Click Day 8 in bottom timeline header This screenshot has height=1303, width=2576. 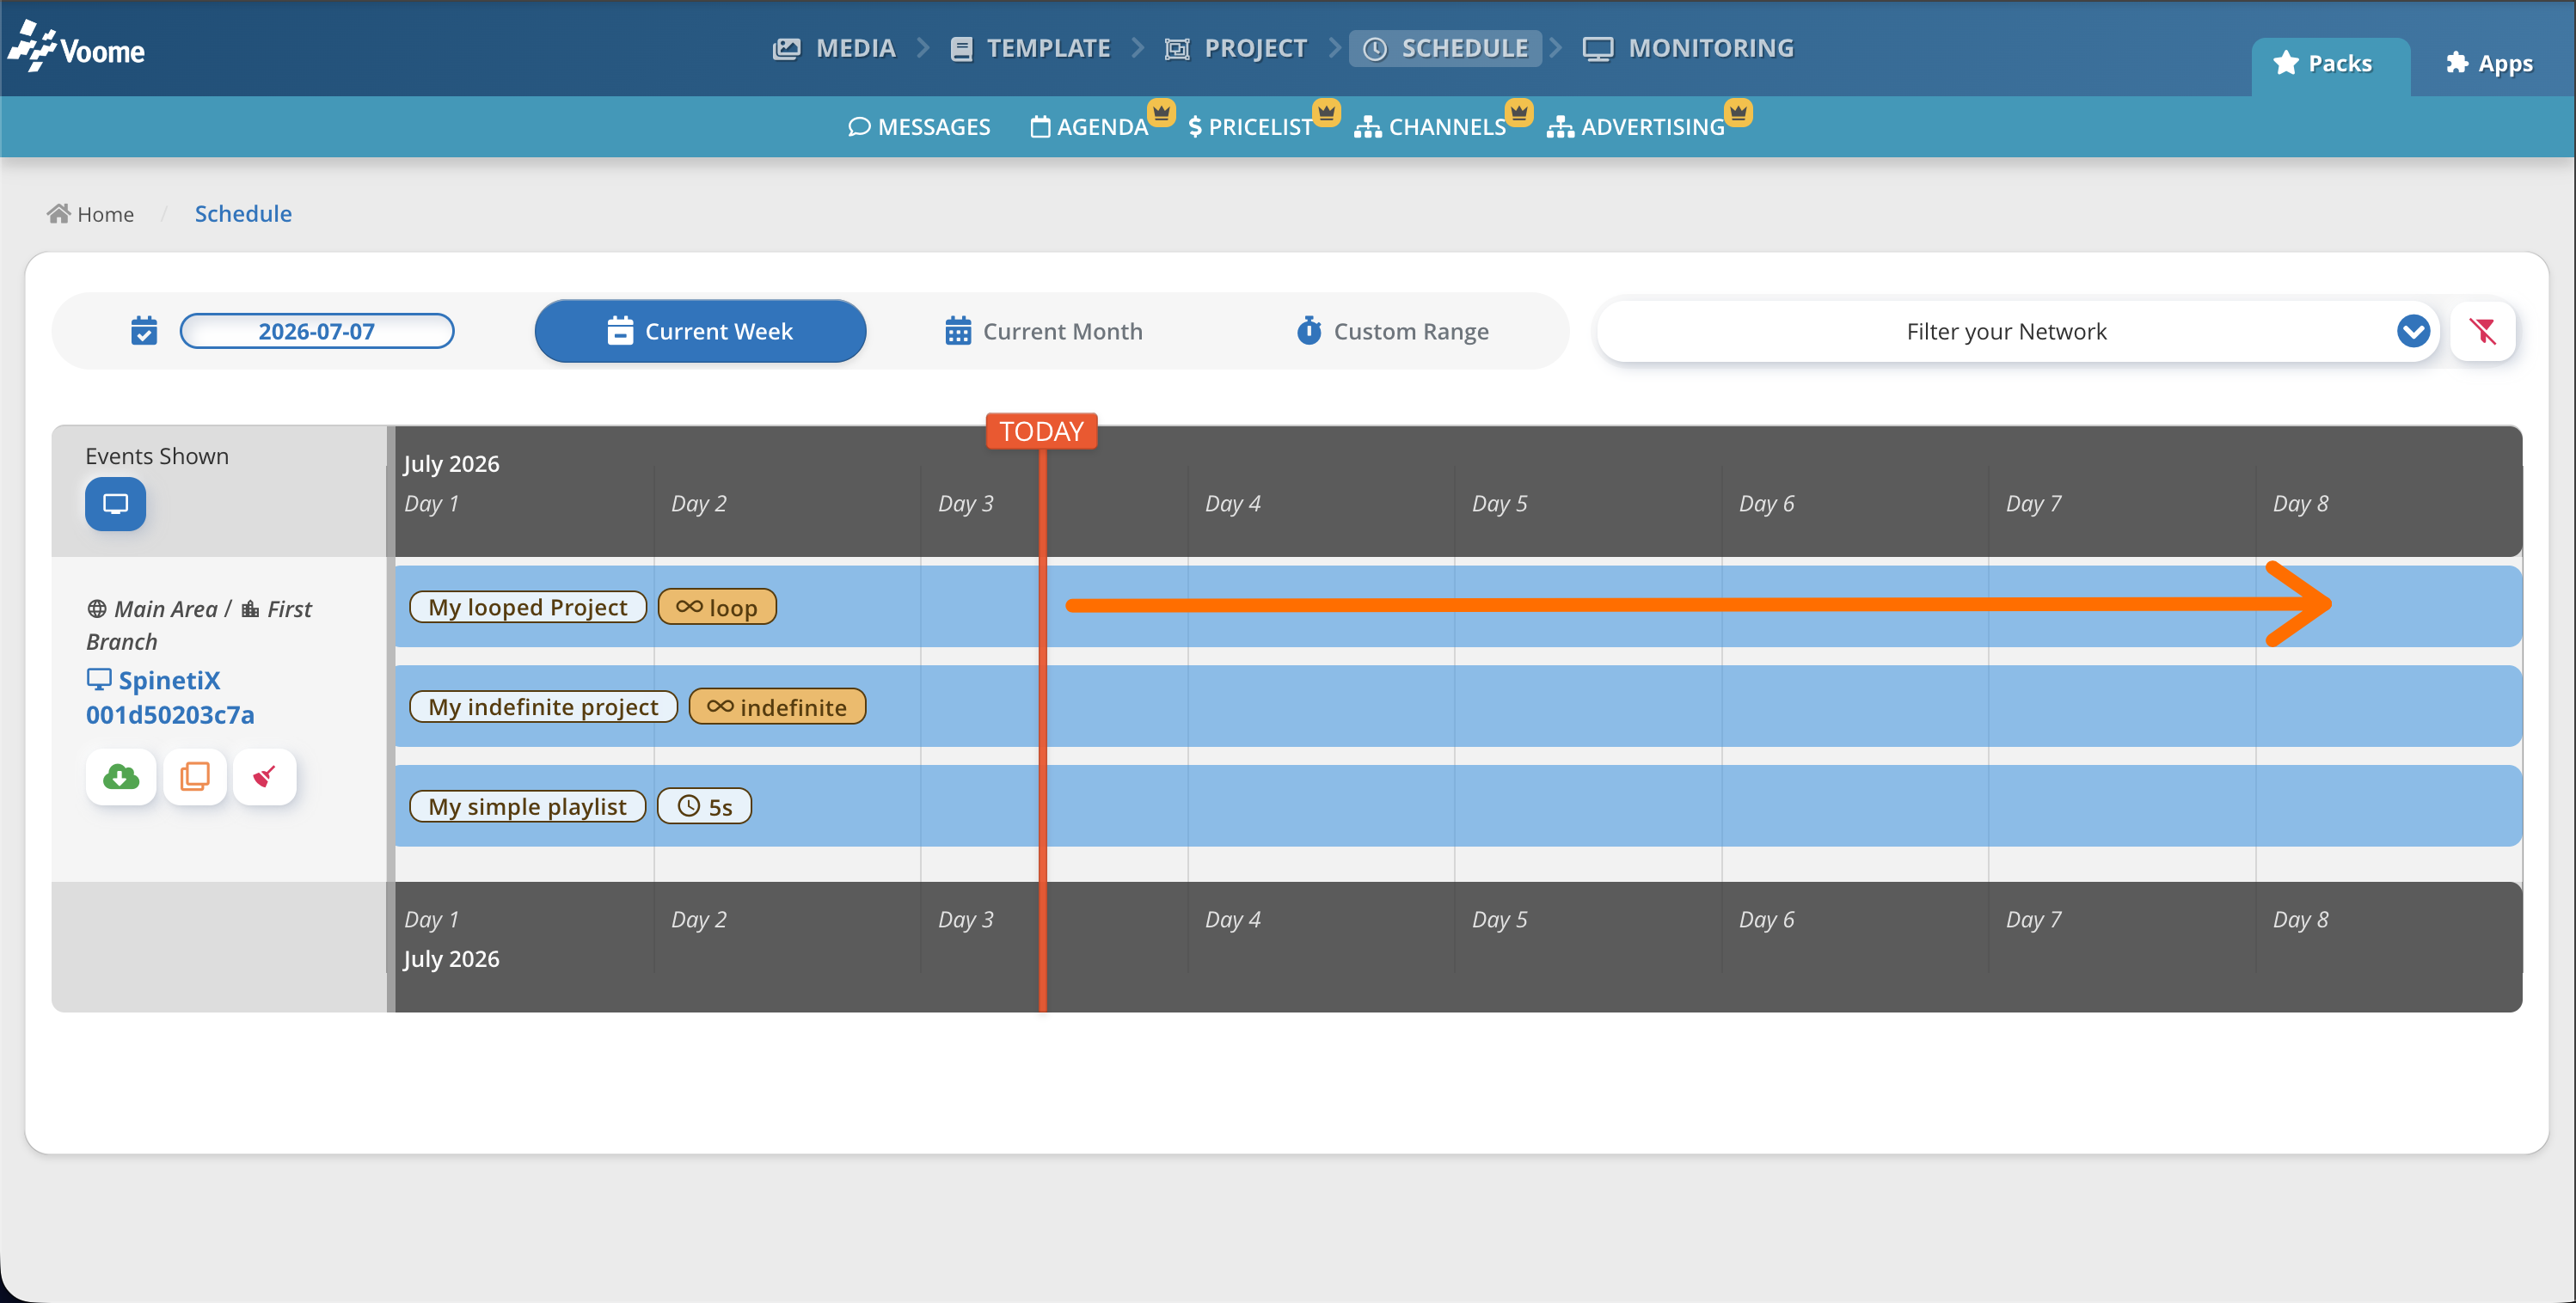pyautogui.click(x=2300, y=919)
